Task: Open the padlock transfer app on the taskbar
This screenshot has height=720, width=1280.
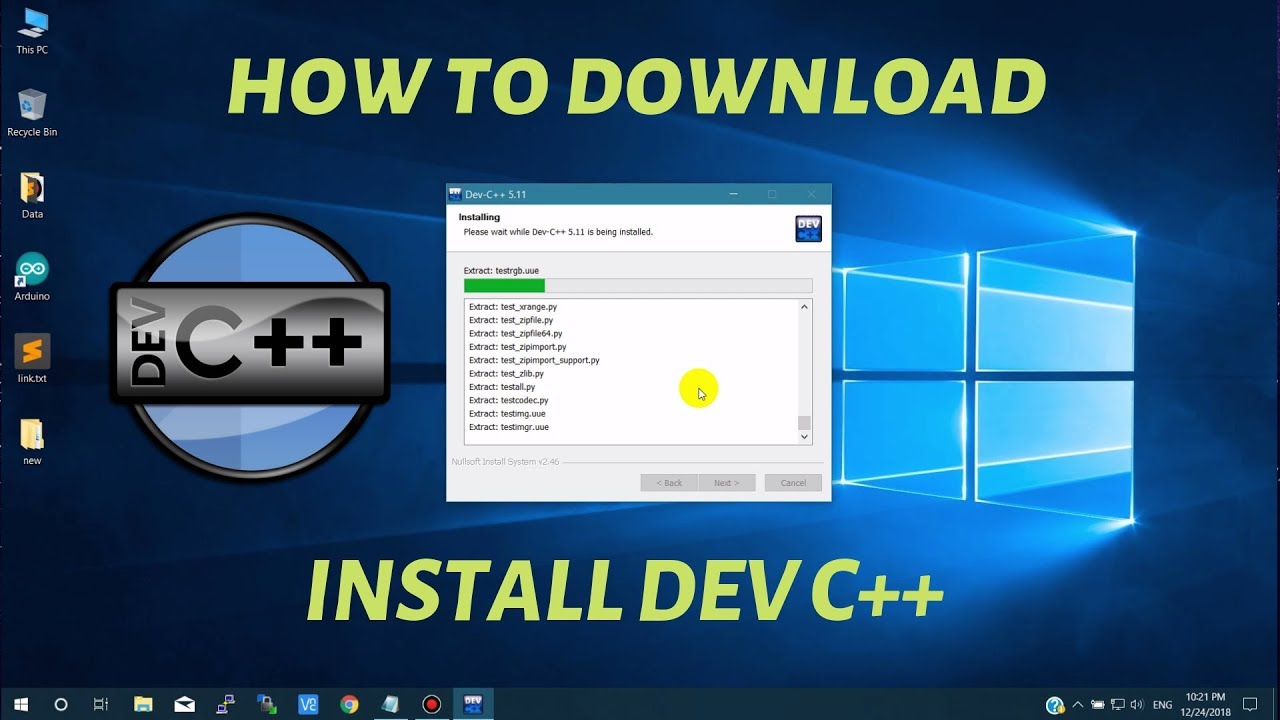Action: (266, 704)
